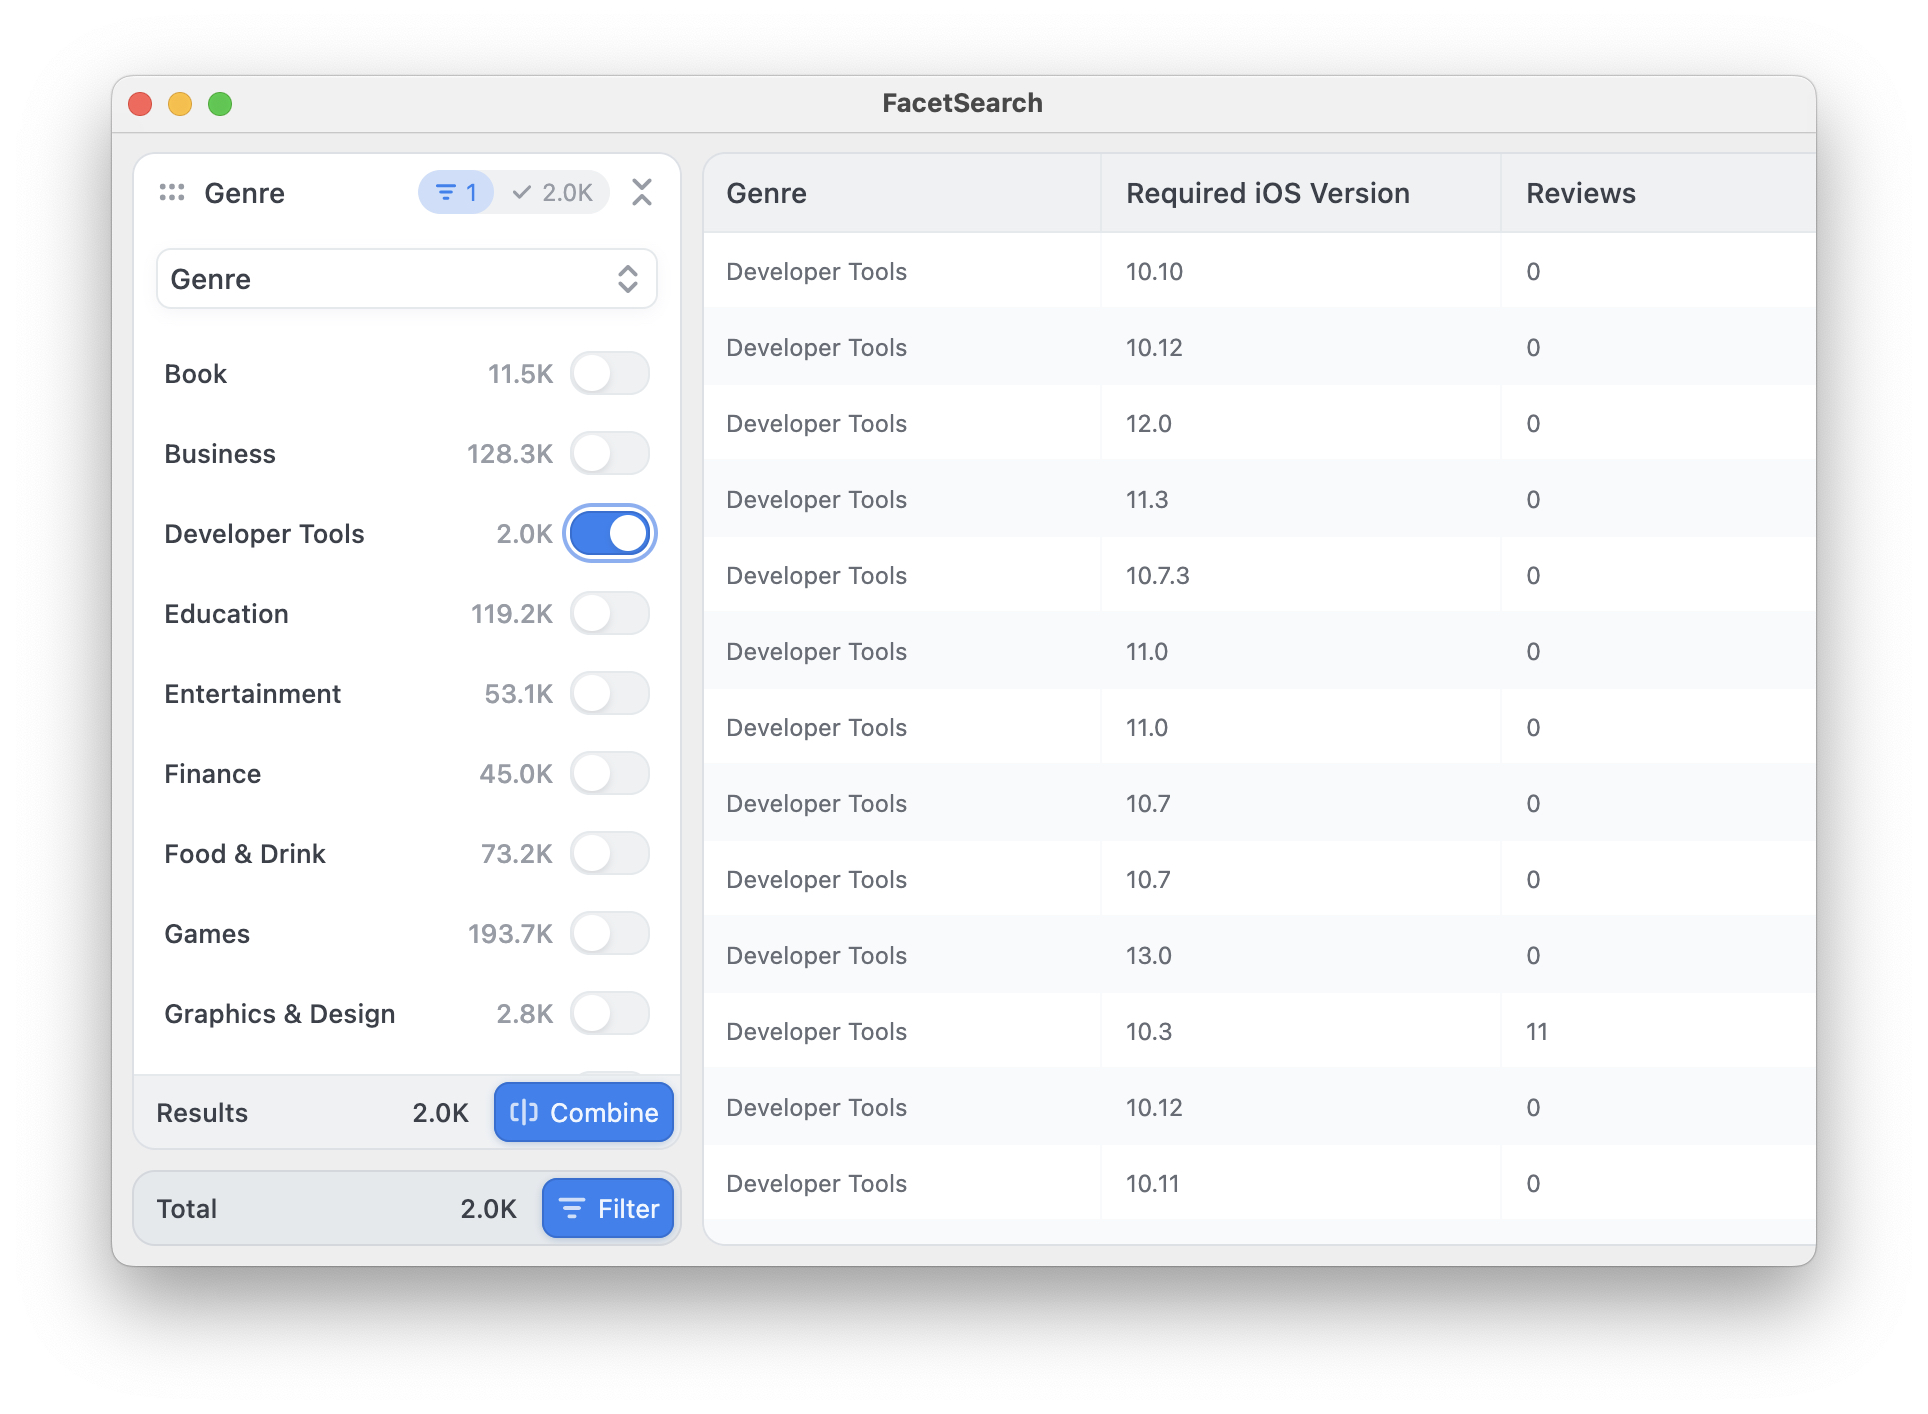
Task: Click the Education genre label
Action: click(226, 614)
